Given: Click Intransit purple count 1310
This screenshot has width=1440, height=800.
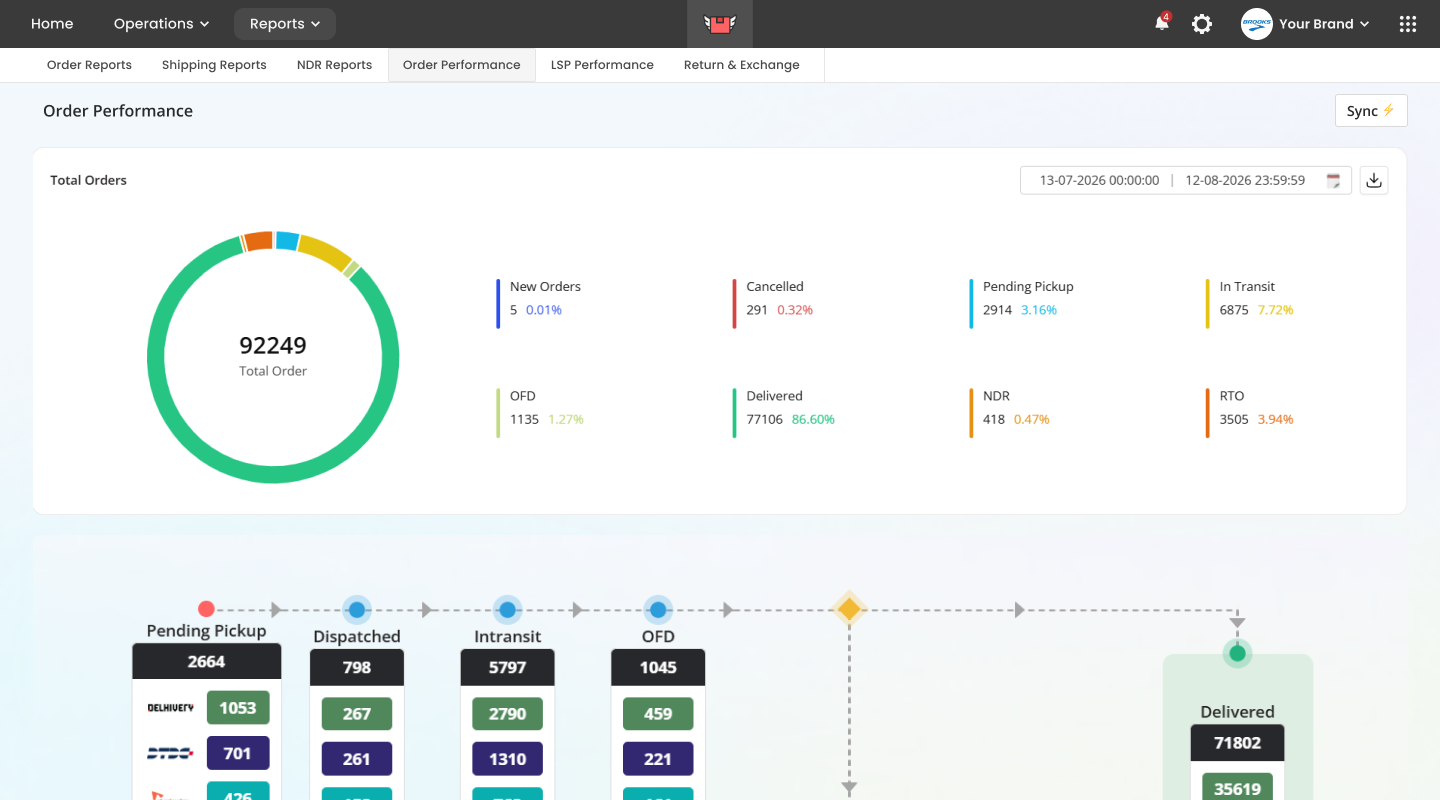Looking at the screenshot, I should click(507, 759).
